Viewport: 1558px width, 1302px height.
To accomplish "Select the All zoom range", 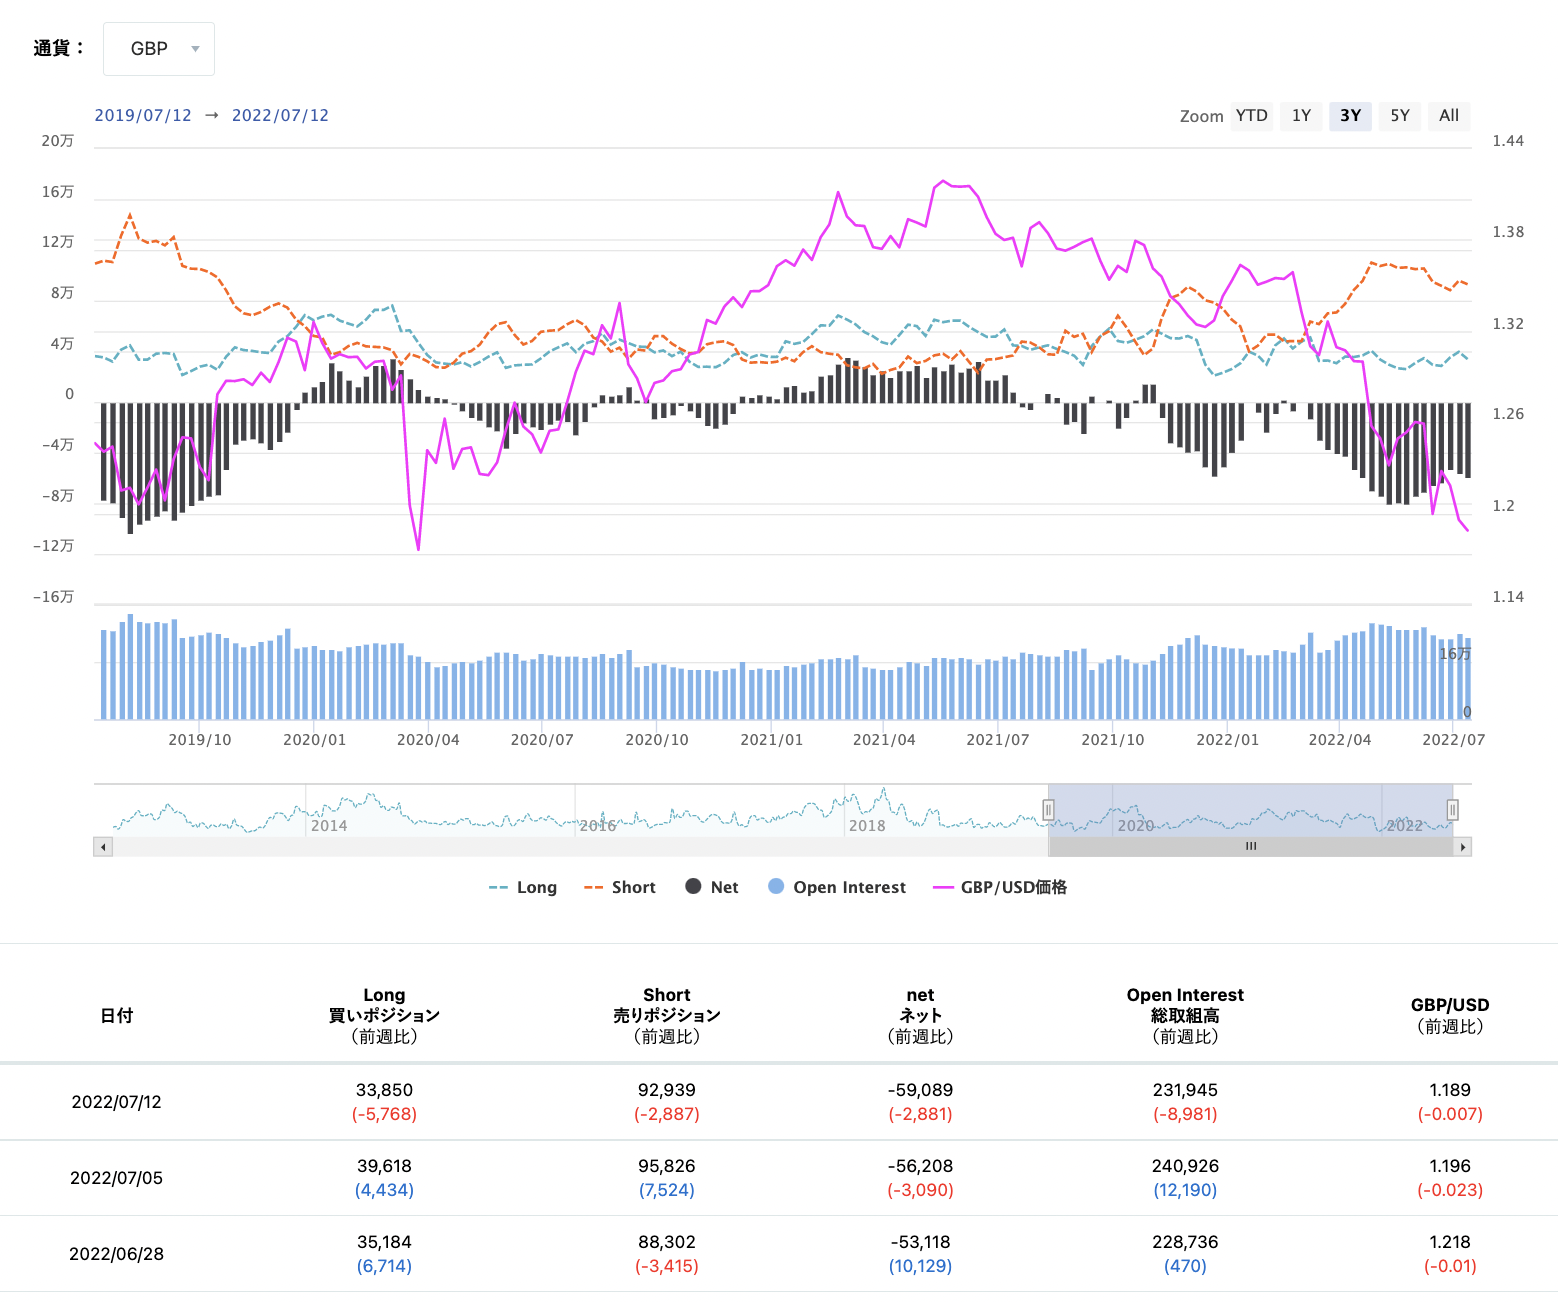I will coord(1449,116).
